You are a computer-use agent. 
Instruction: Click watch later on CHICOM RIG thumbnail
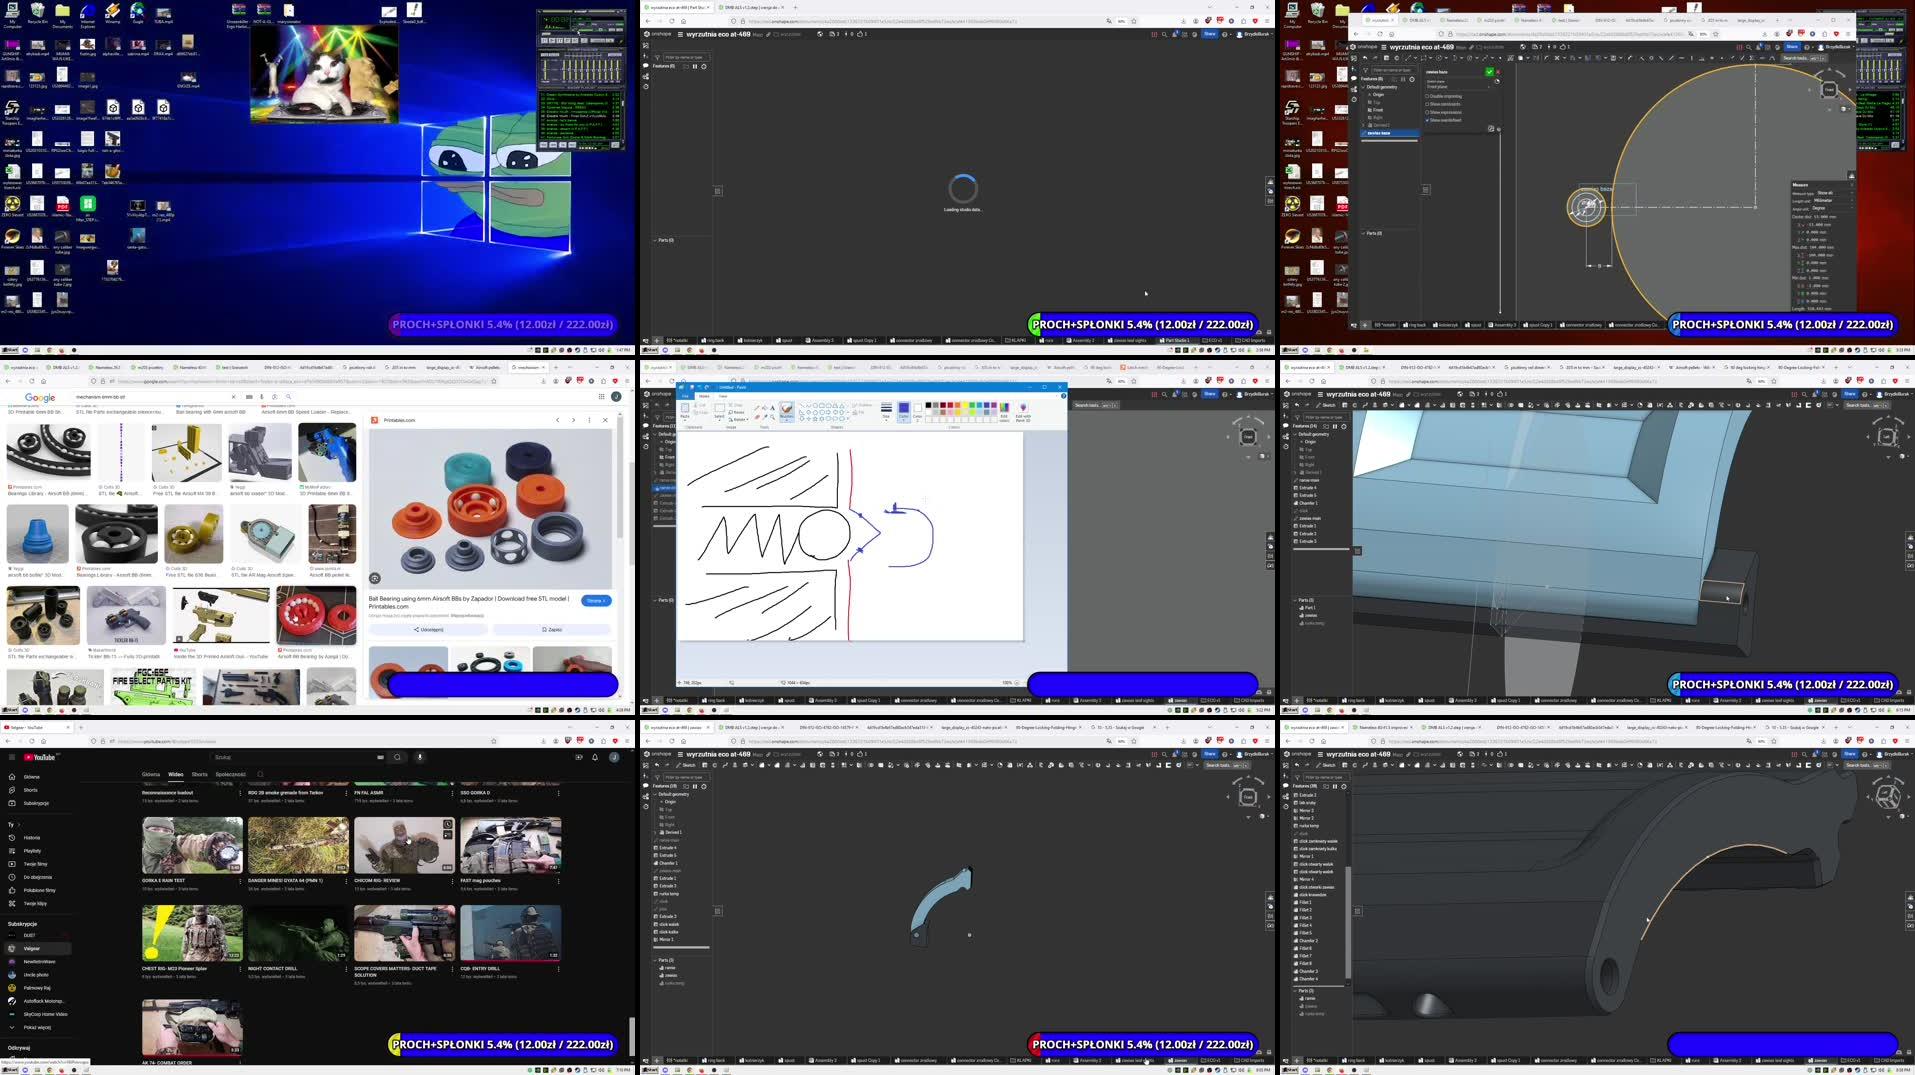(x=448, y=825)
